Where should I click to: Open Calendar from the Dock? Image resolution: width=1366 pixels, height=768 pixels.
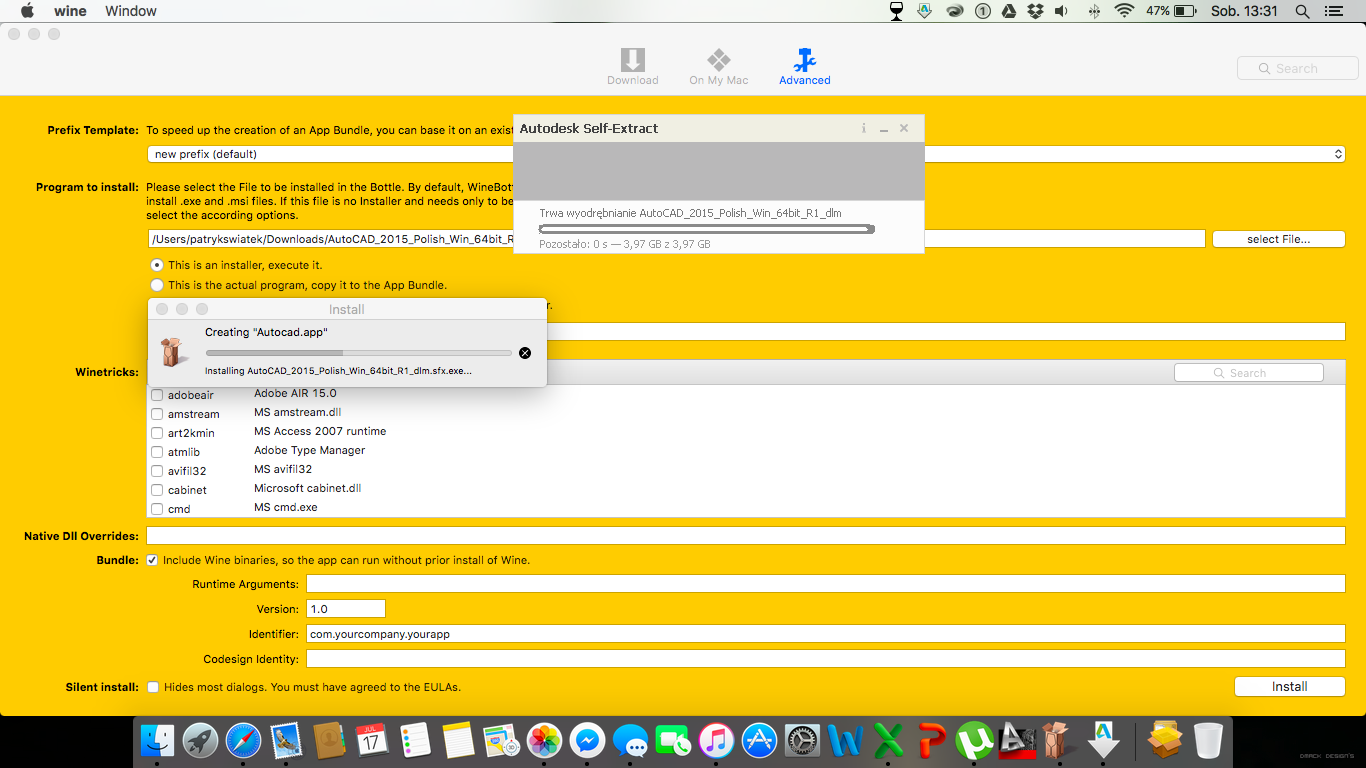pos(372,740)
